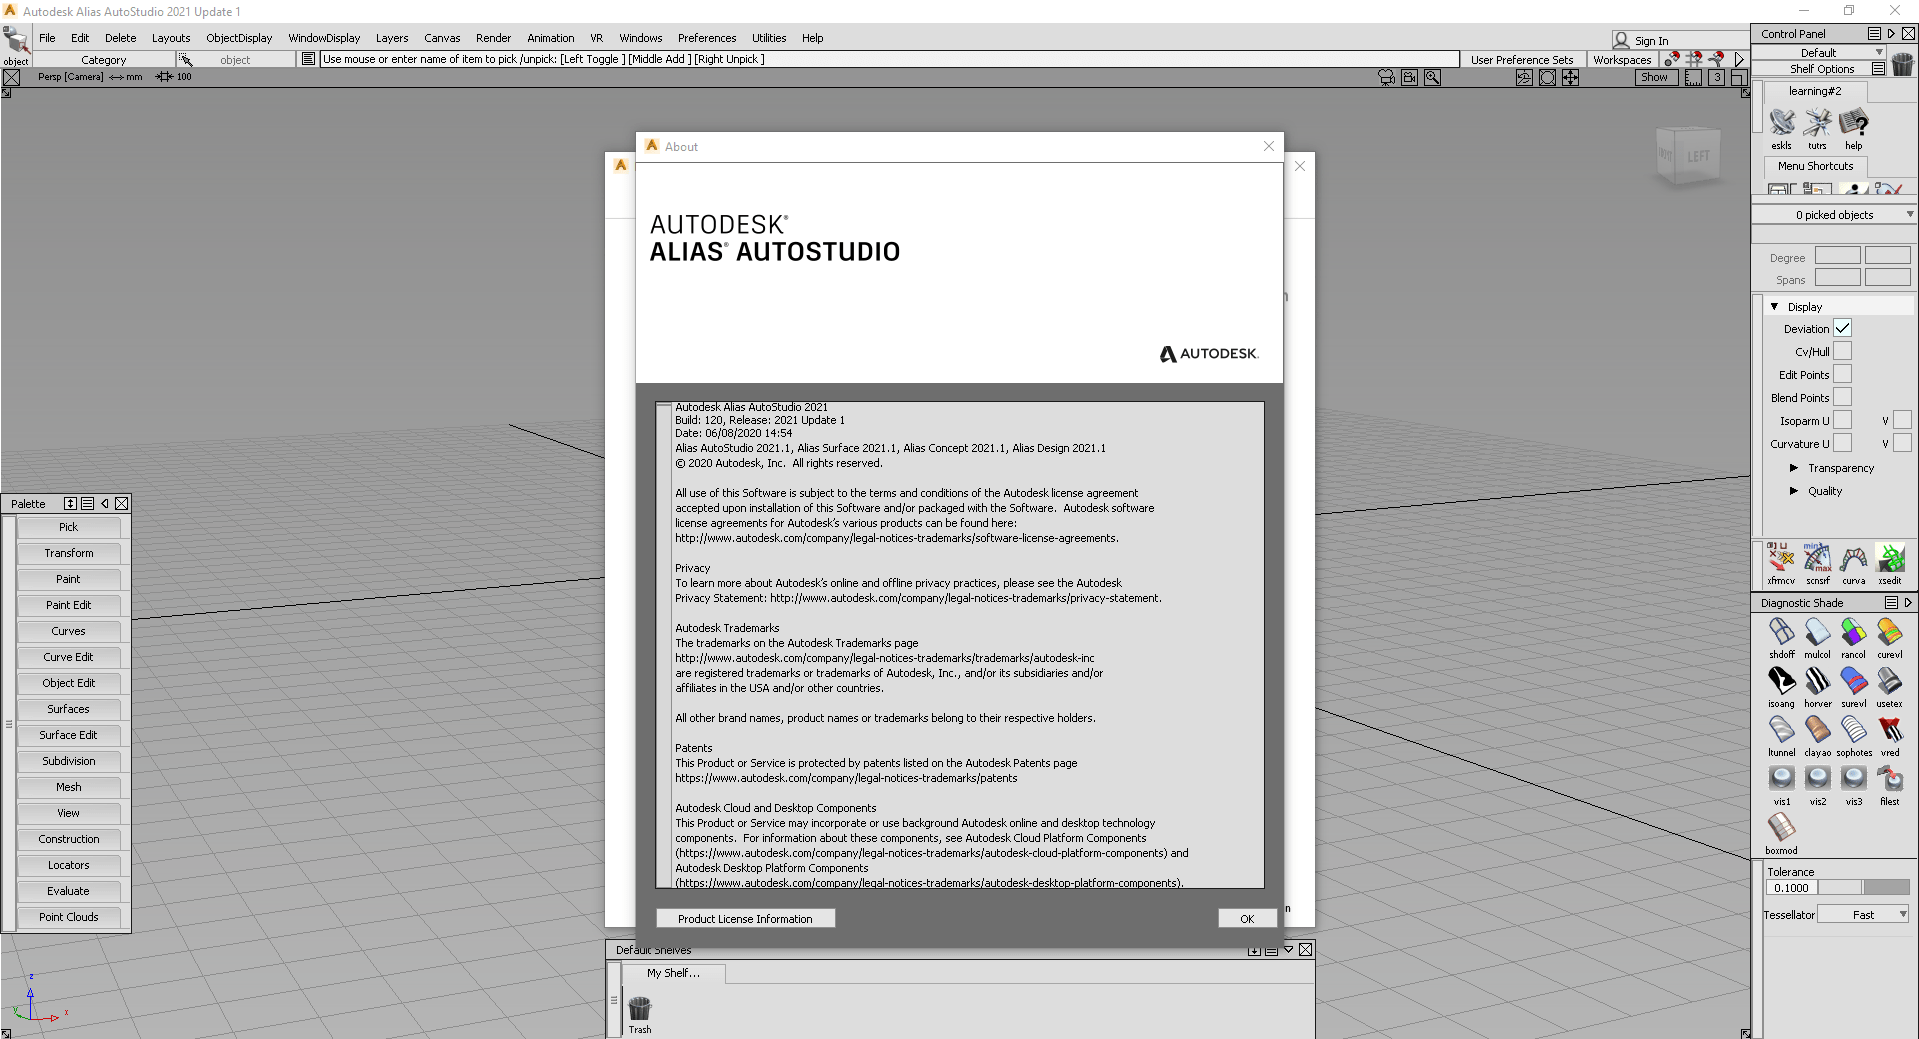The height and width of the screenshot is (1039, 1919).
Task: Open User Preference Sets dropdown
Action: tap(1521, 60)
